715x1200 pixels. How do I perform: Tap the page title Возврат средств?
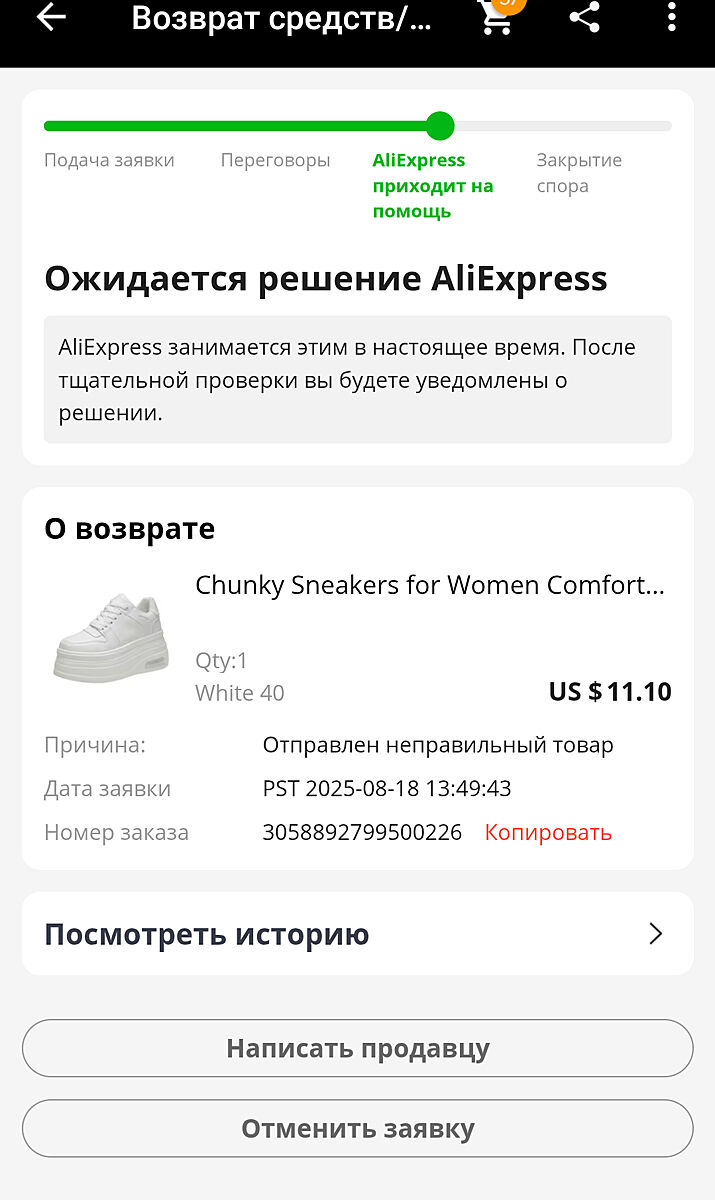click(x=281, y=19)
